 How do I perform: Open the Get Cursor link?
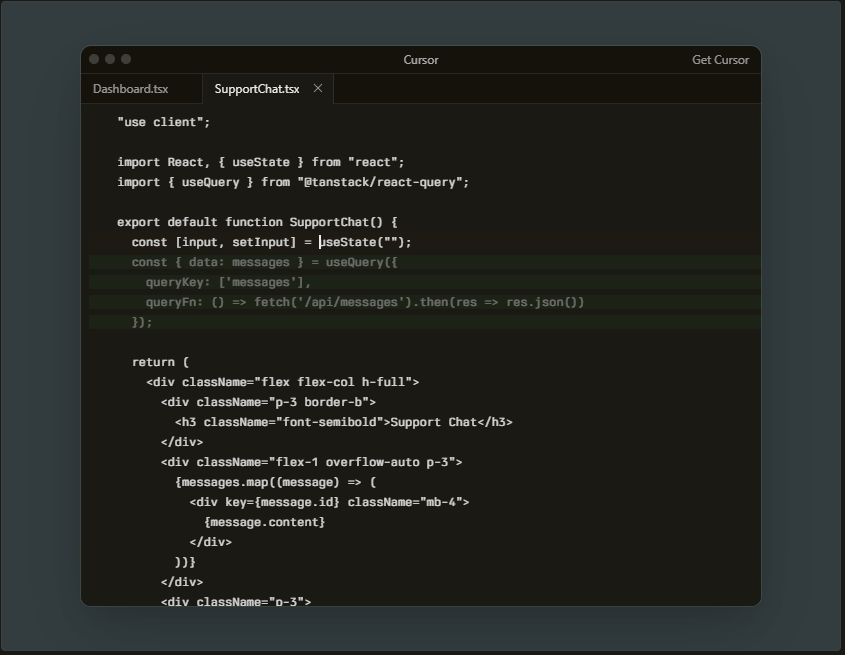(x=720, y=60)
